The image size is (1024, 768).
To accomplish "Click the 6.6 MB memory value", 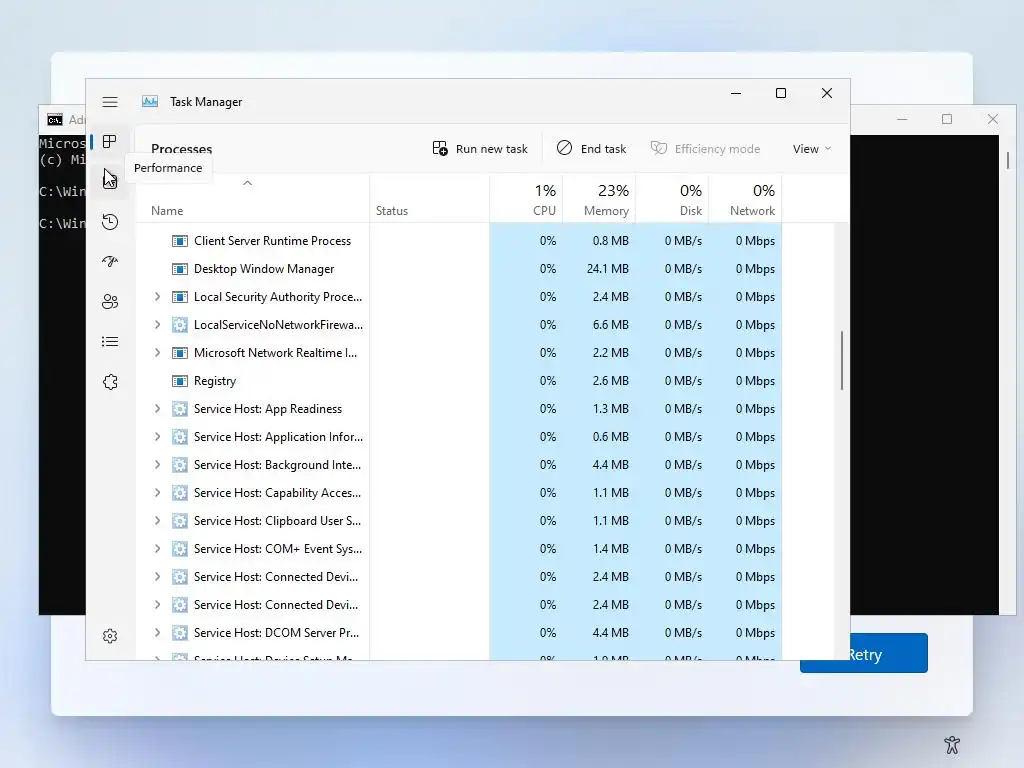I will 611,325.
